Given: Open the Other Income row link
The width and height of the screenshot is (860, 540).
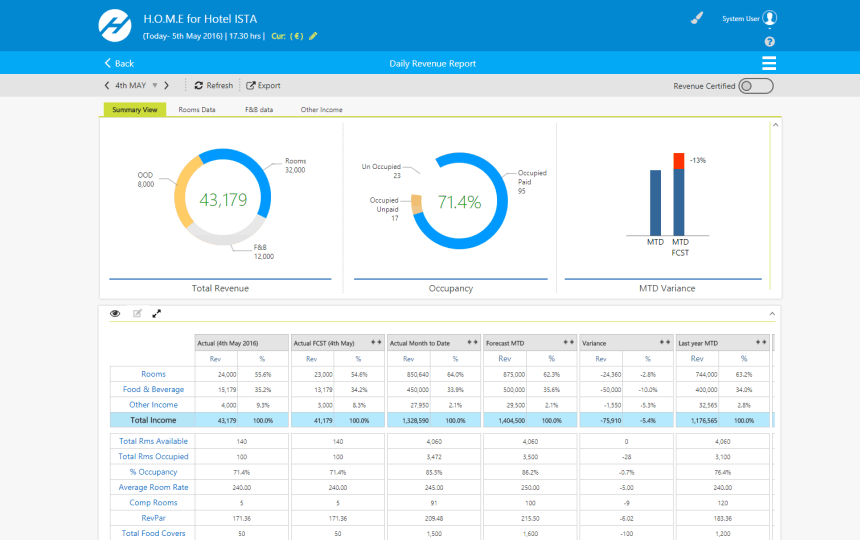Looking at the screenshot, I should [153, 405].
